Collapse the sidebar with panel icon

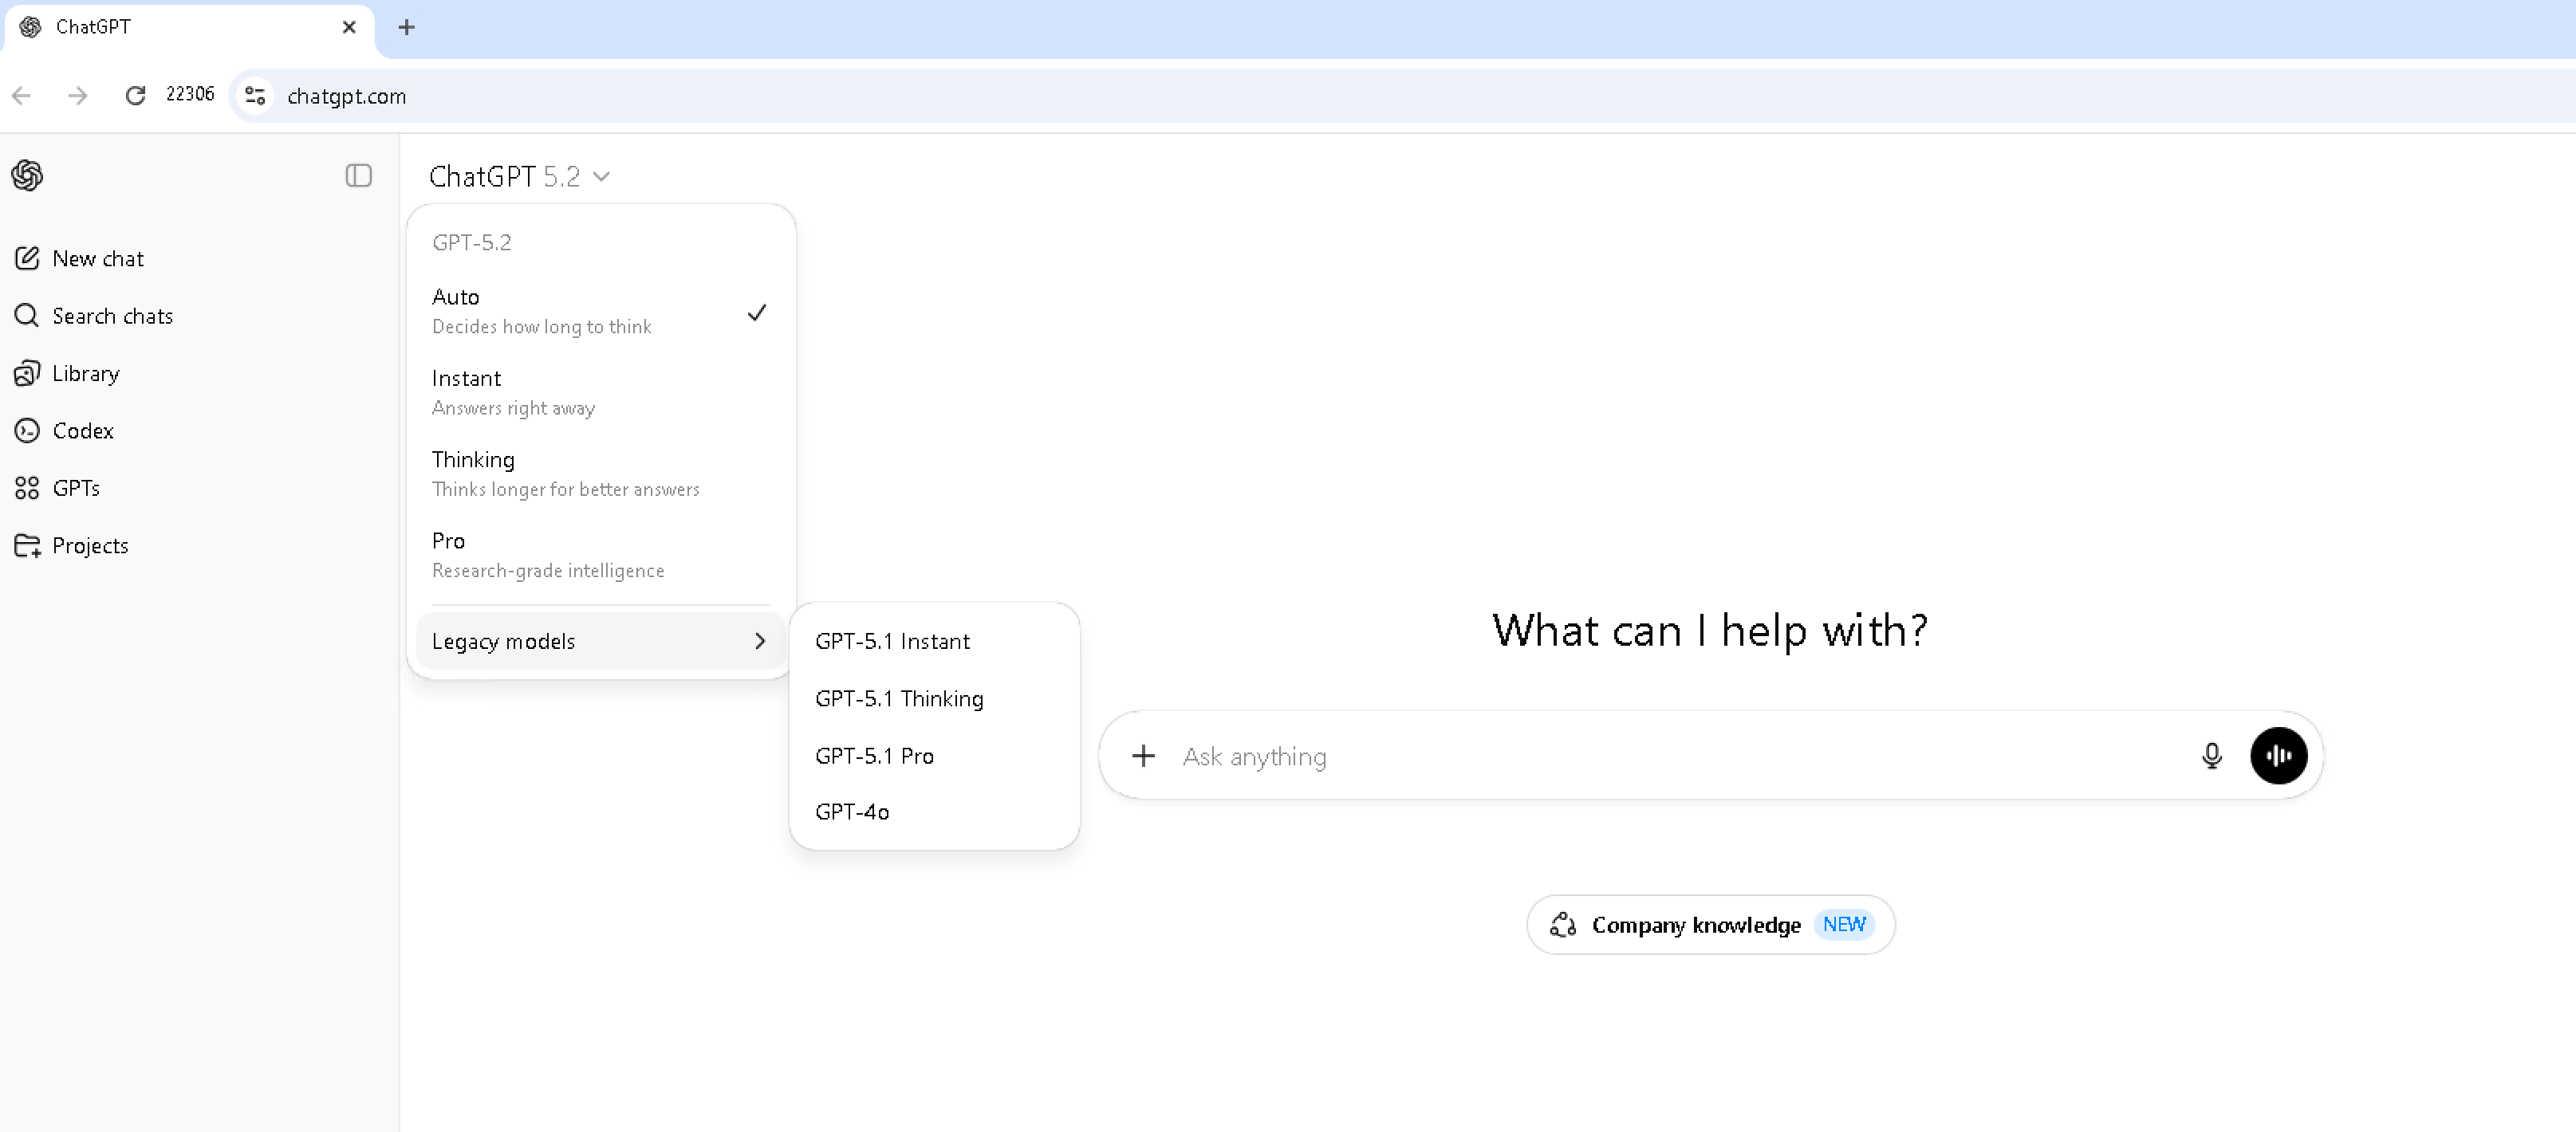[x=358, y=176]
